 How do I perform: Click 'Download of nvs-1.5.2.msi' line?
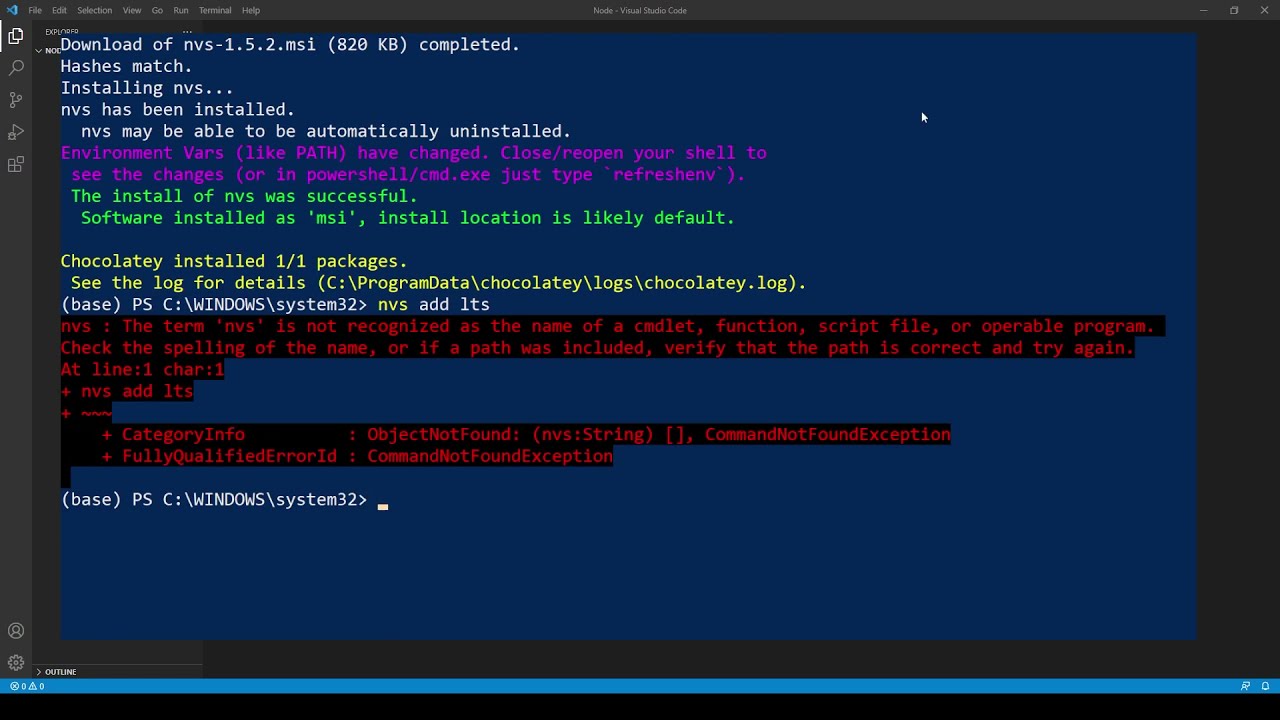tap(290, 44)
